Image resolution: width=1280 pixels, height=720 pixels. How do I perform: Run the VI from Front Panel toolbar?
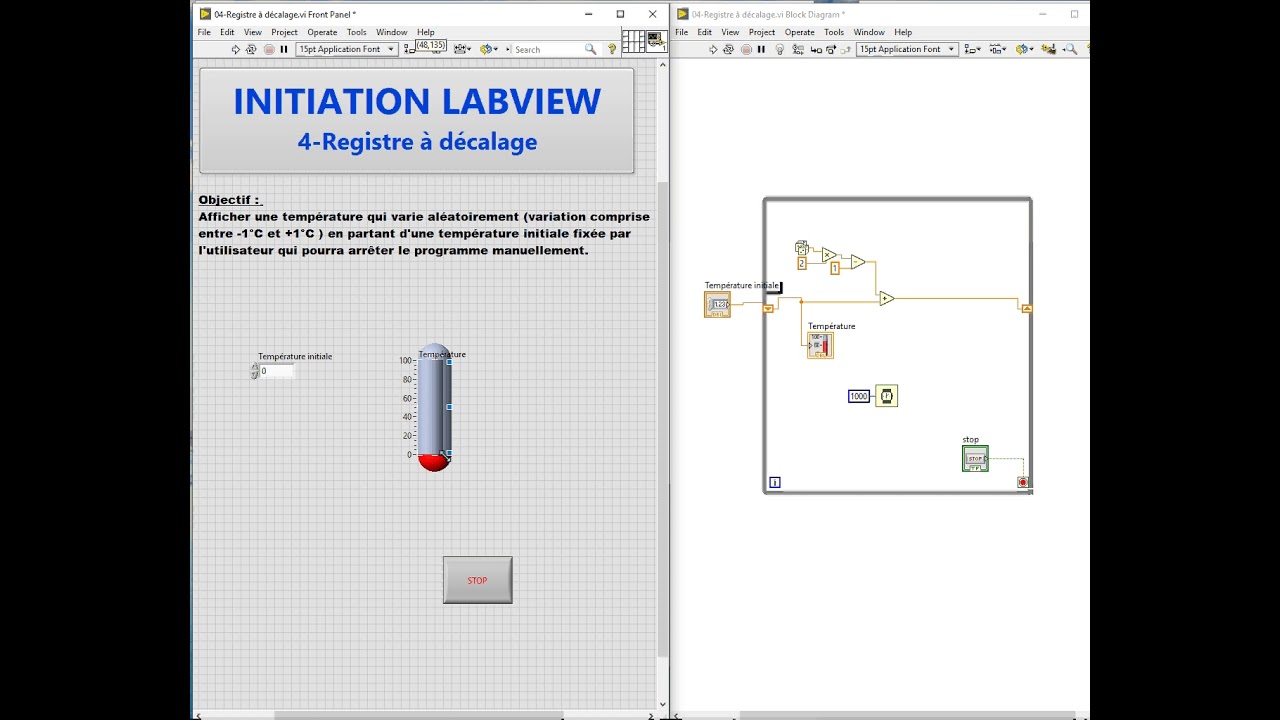click(236, 49)
